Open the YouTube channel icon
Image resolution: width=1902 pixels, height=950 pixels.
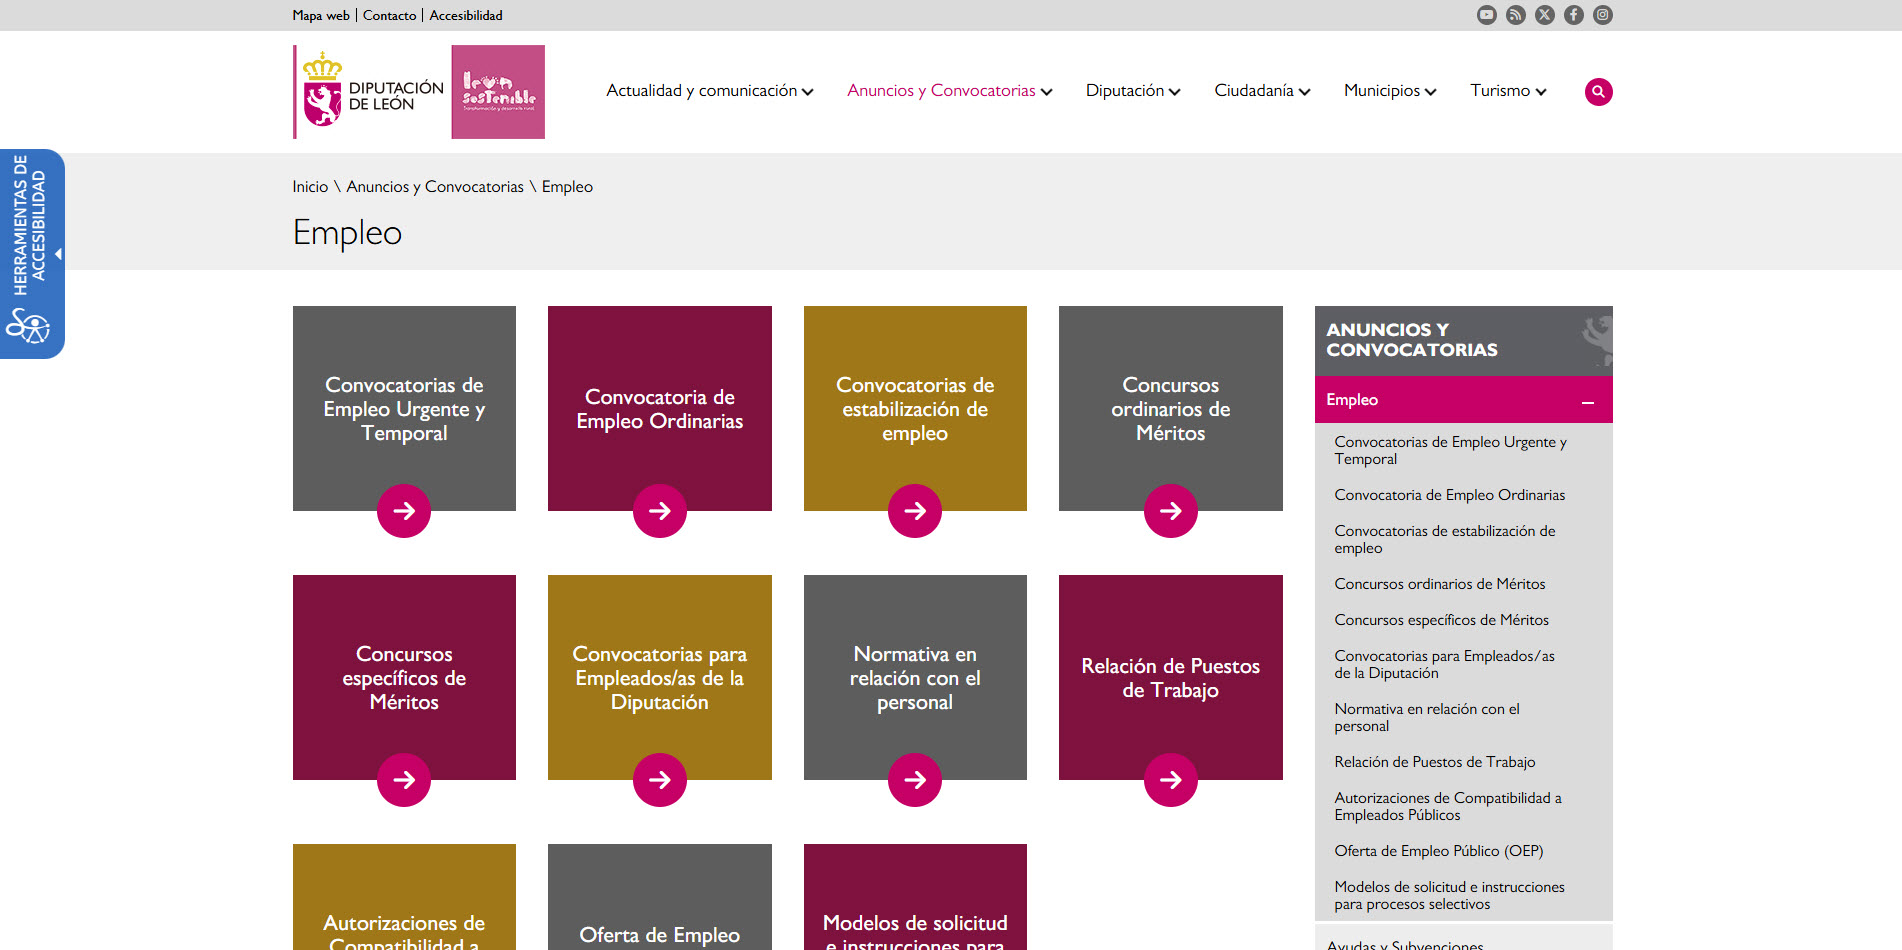coord(1486,15)
